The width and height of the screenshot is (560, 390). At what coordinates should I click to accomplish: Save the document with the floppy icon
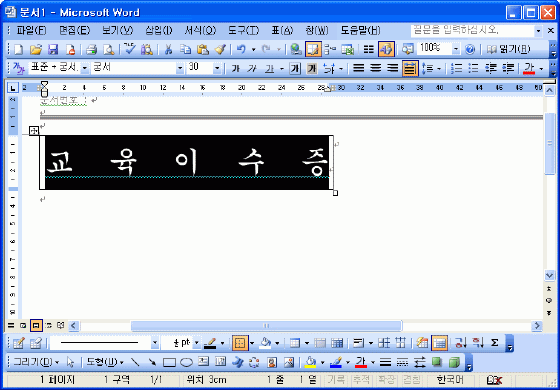pyautogui.click(x=53, y=49)
